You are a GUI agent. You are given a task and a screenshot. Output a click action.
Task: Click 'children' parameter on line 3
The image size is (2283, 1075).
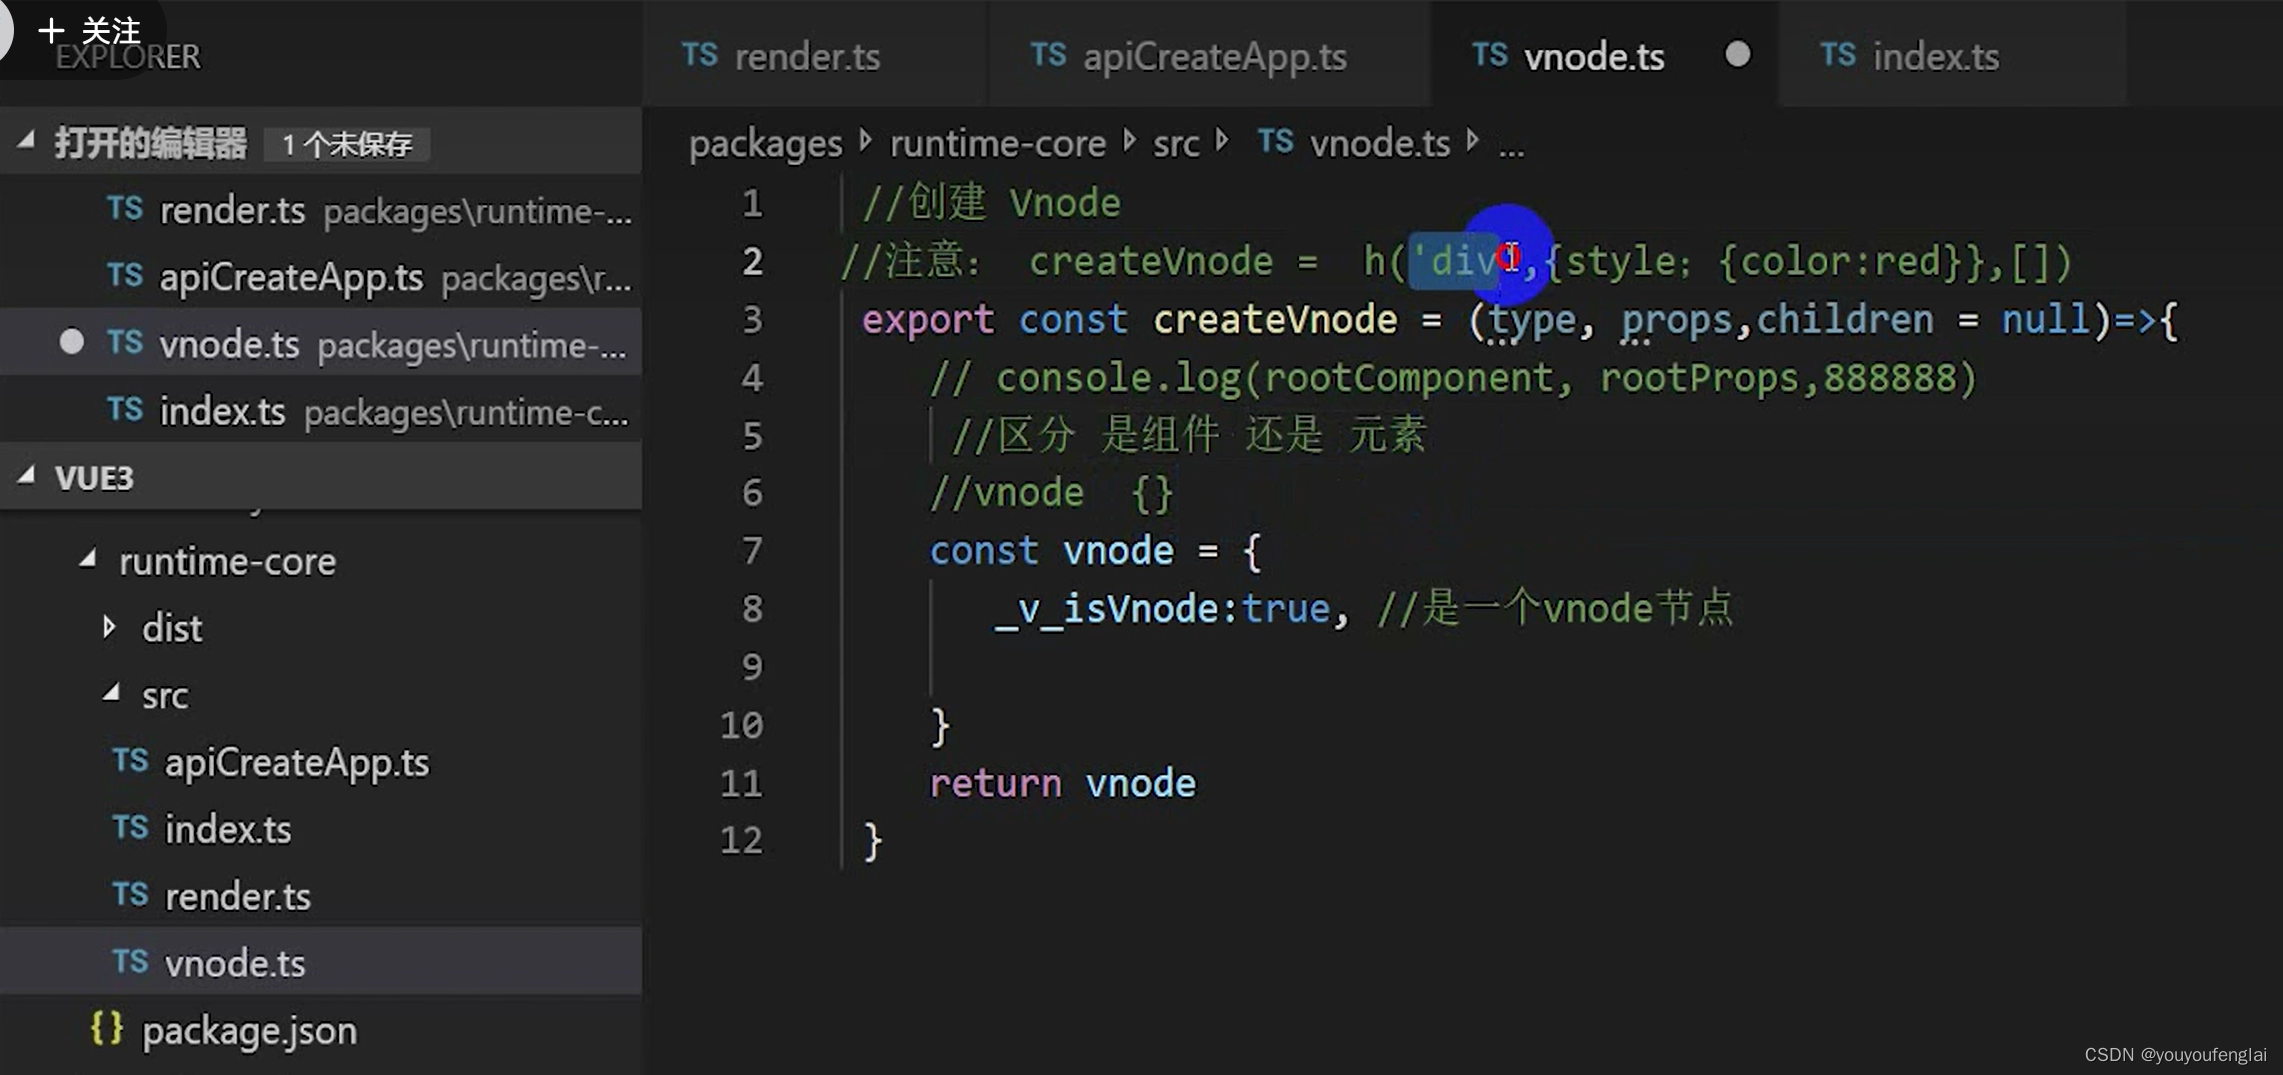click(1845, 319)
